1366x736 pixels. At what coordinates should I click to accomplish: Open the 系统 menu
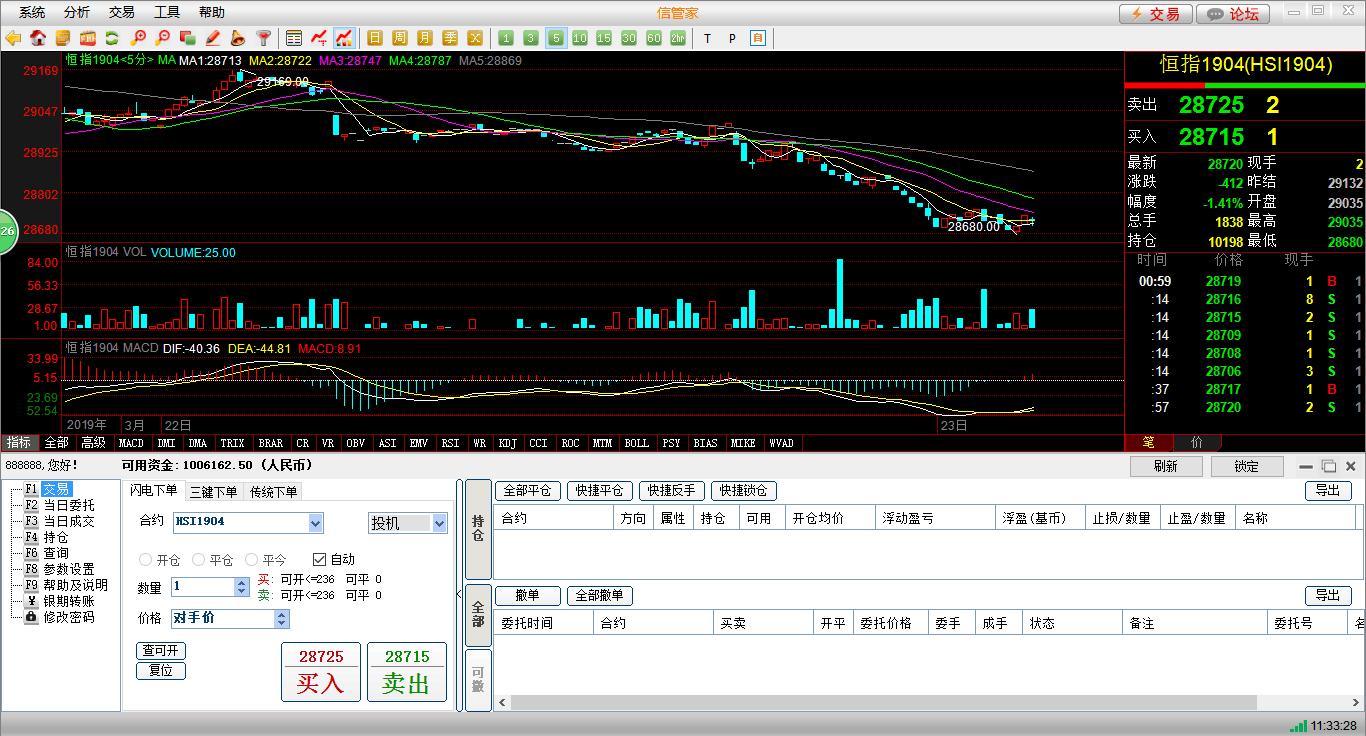tap(32, 12)
